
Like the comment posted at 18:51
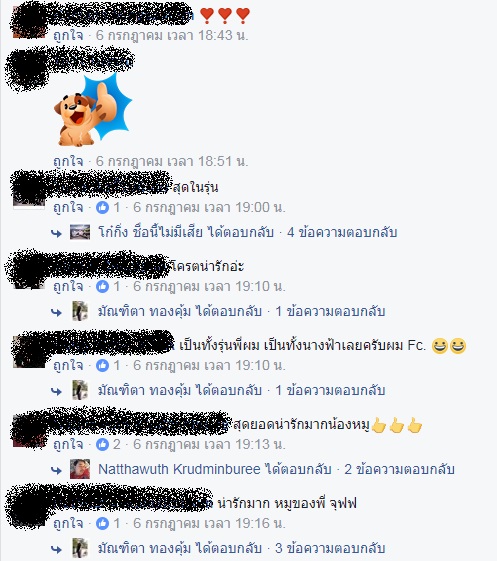(x=68, y=161)
